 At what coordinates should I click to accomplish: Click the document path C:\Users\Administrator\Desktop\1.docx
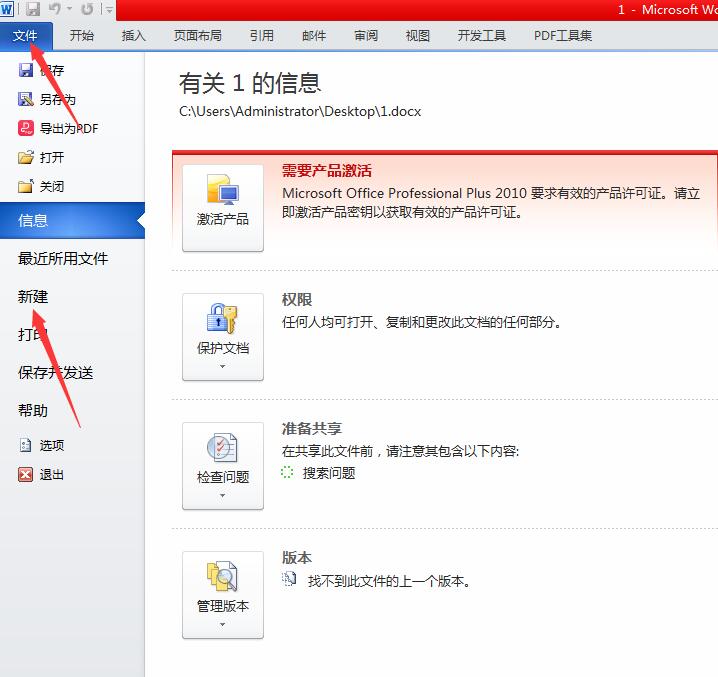pyautogui.click(x=300, y=111)
